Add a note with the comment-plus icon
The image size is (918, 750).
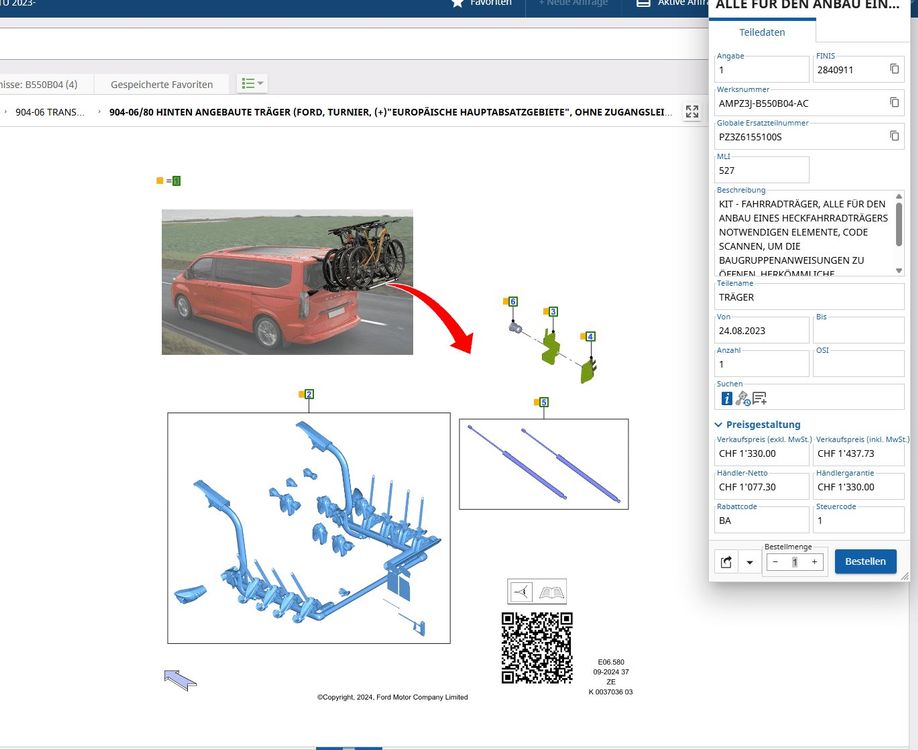(759, 399)
